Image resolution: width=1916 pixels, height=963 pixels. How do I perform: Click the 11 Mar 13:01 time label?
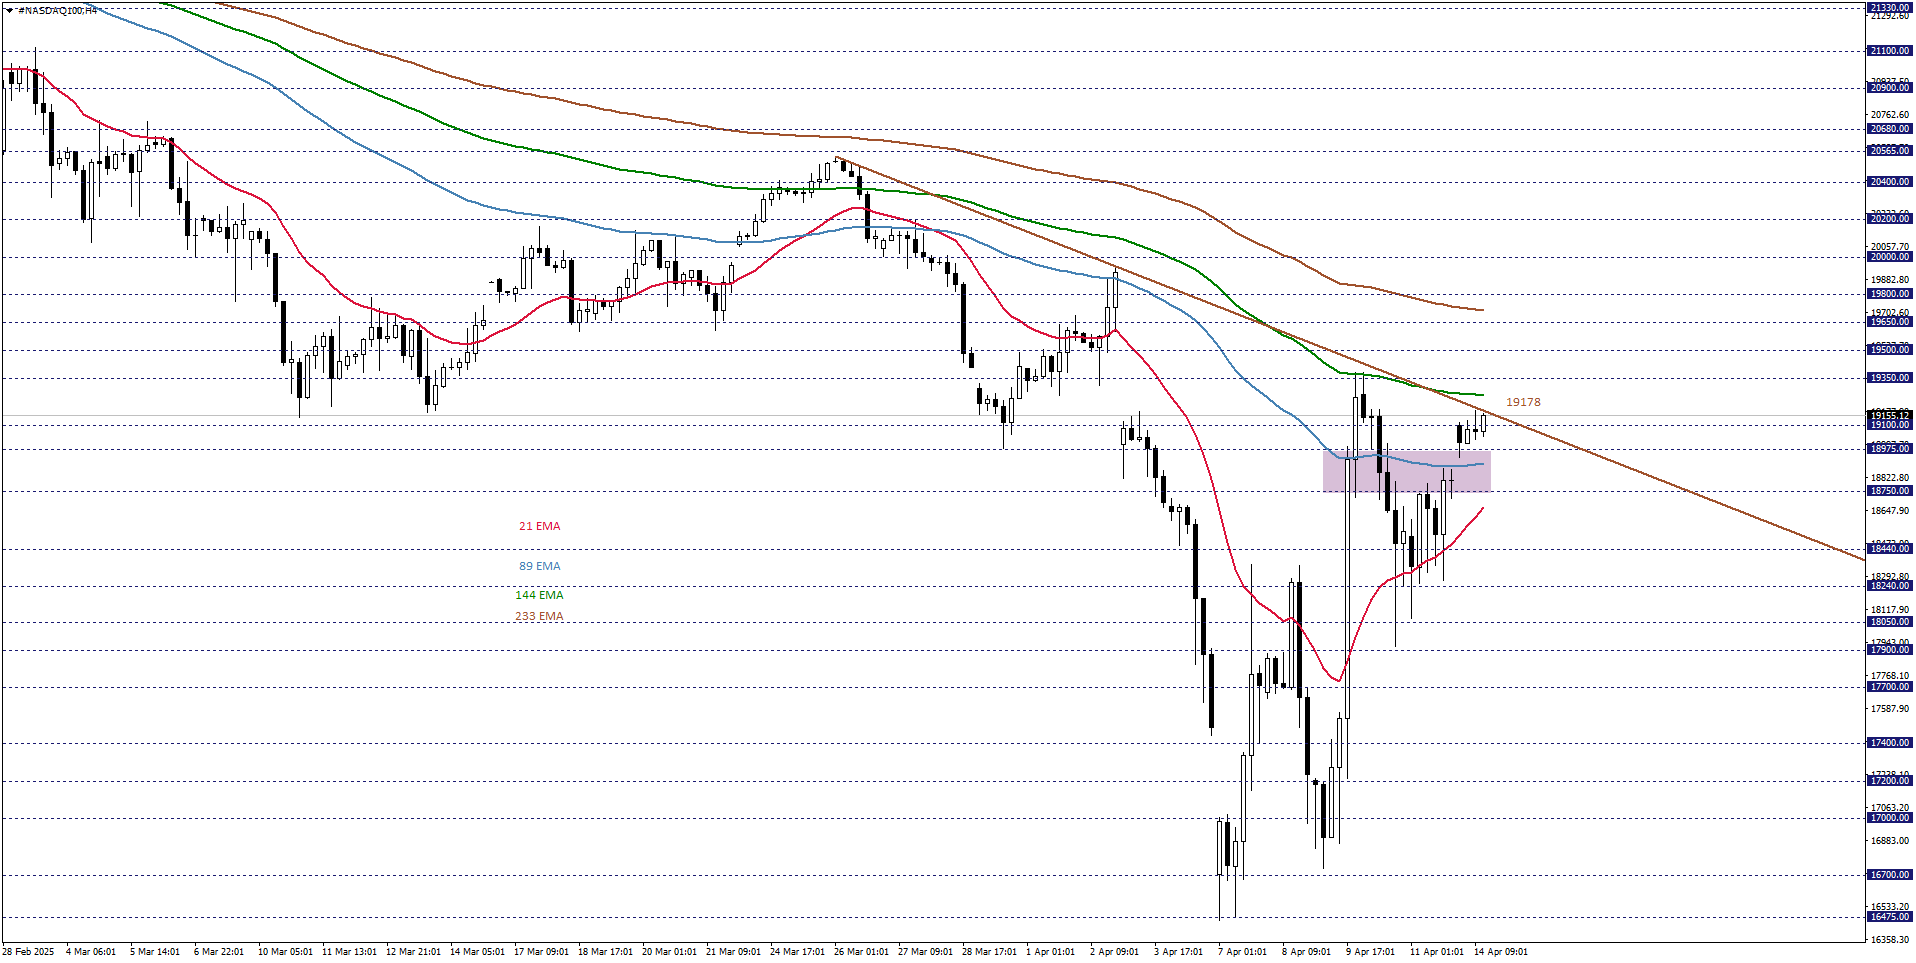point(349,952)
